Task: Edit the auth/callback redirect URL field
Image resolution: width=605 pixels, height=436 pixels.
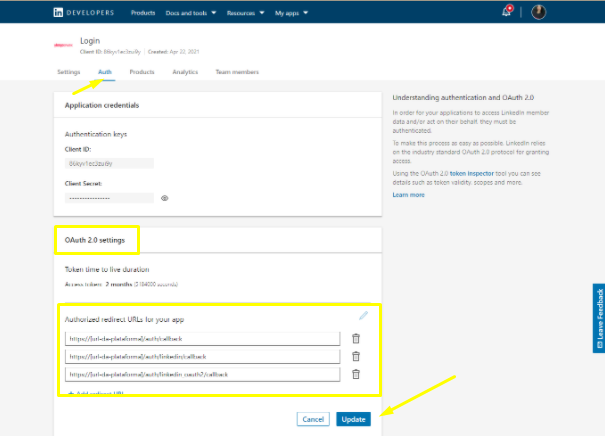Action: 203,339
